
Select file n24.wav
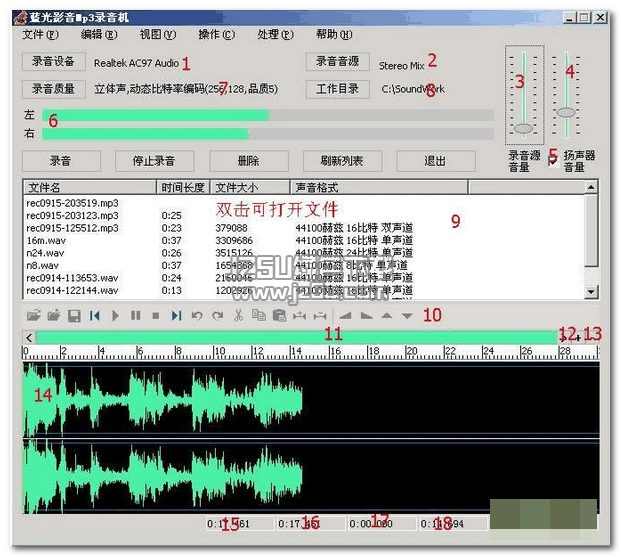45,253
